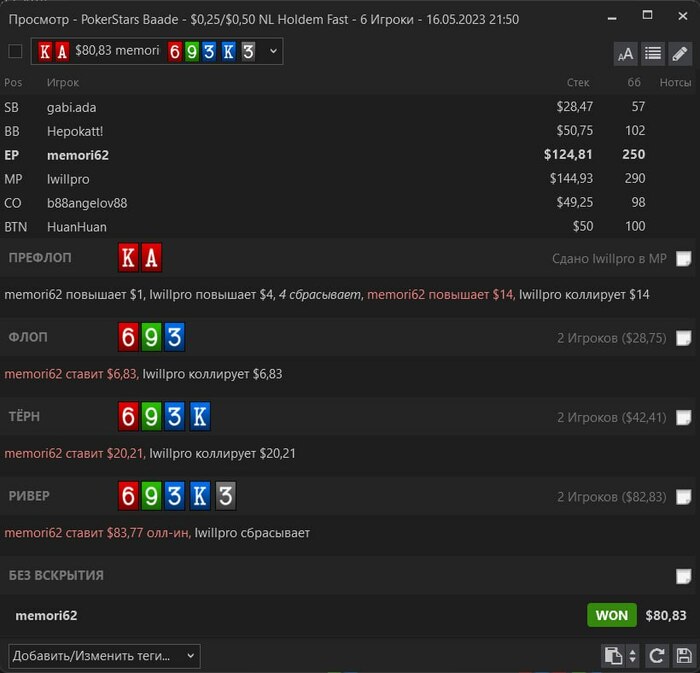Viewport: 700px width, 673px height.
Task: Add a note on the ТЁРН street
Action: click(x=683, y=417)
